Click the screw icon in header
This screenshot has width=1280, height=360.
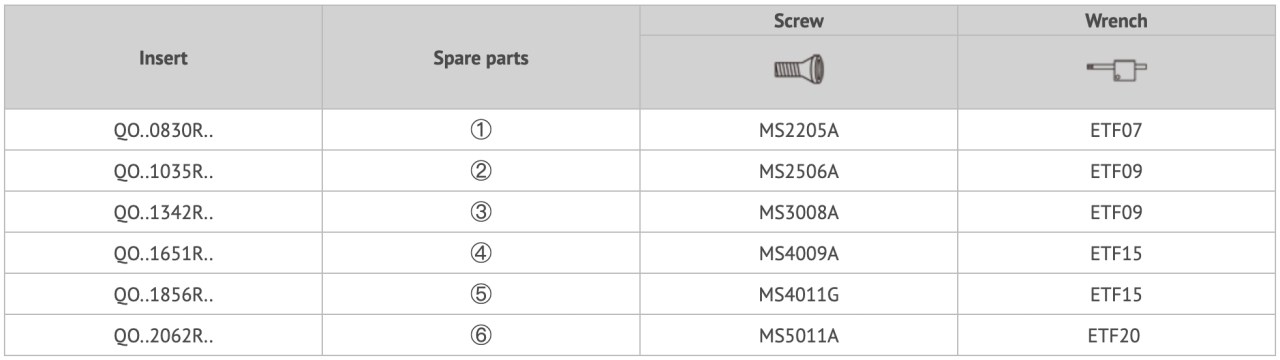(799, 71)
